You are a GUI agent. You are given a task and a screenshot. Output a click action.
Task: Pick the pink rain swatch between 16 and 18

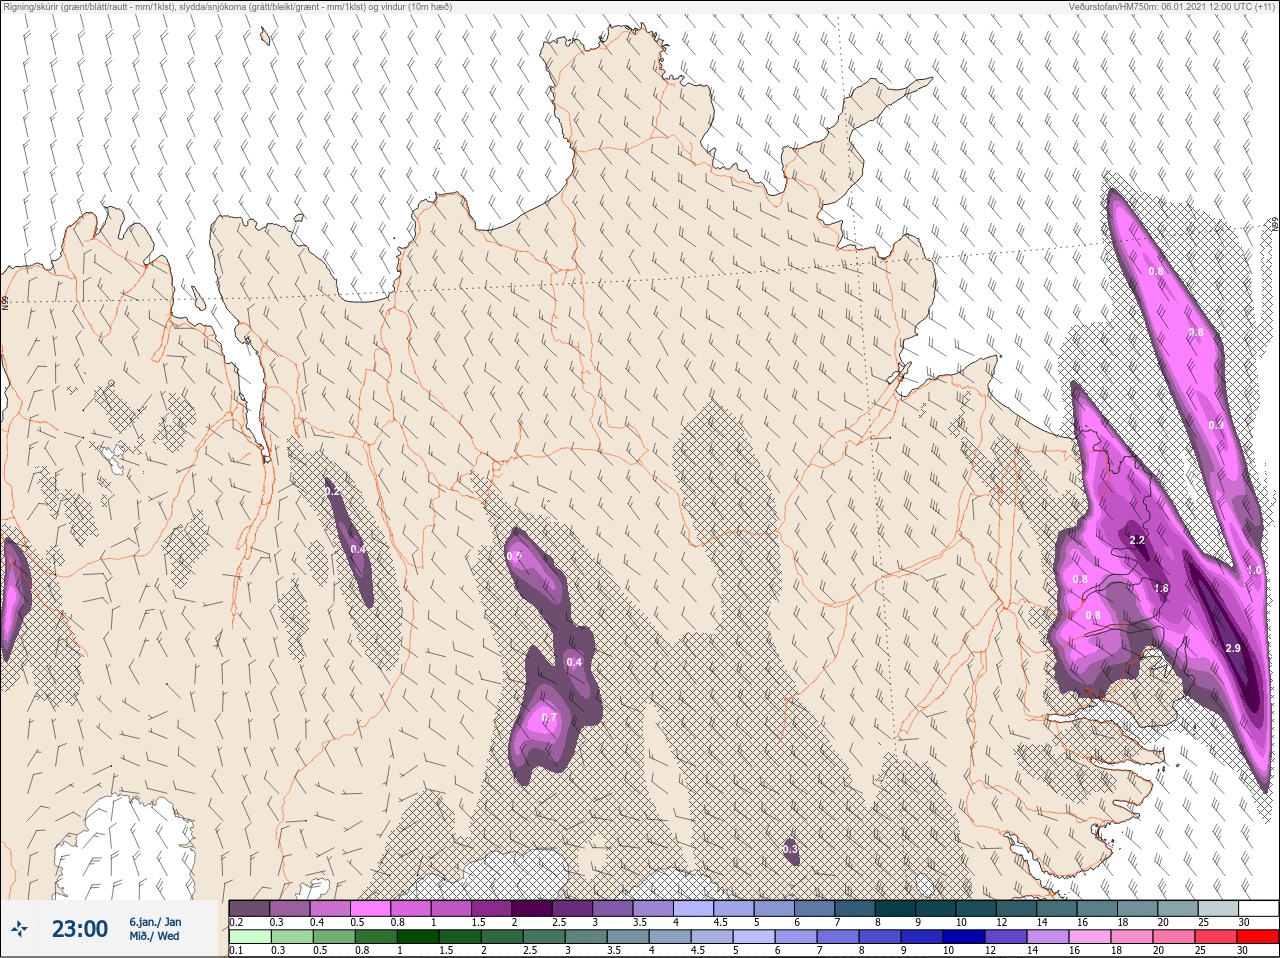pos(1092,937)
